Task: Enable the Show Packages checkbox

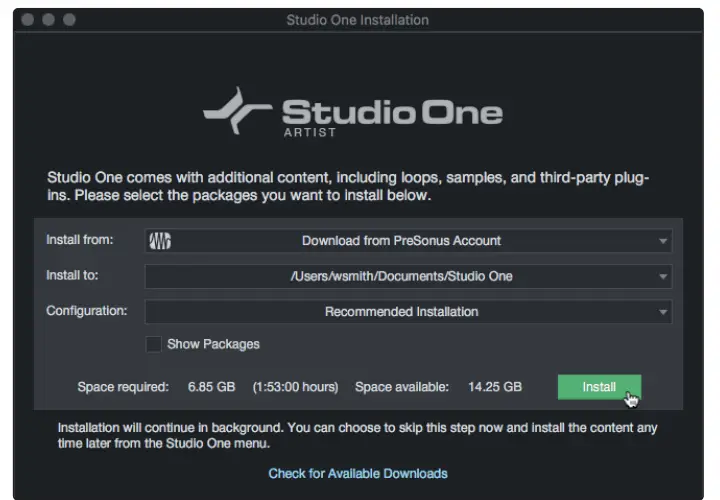Action: point(154,344)
